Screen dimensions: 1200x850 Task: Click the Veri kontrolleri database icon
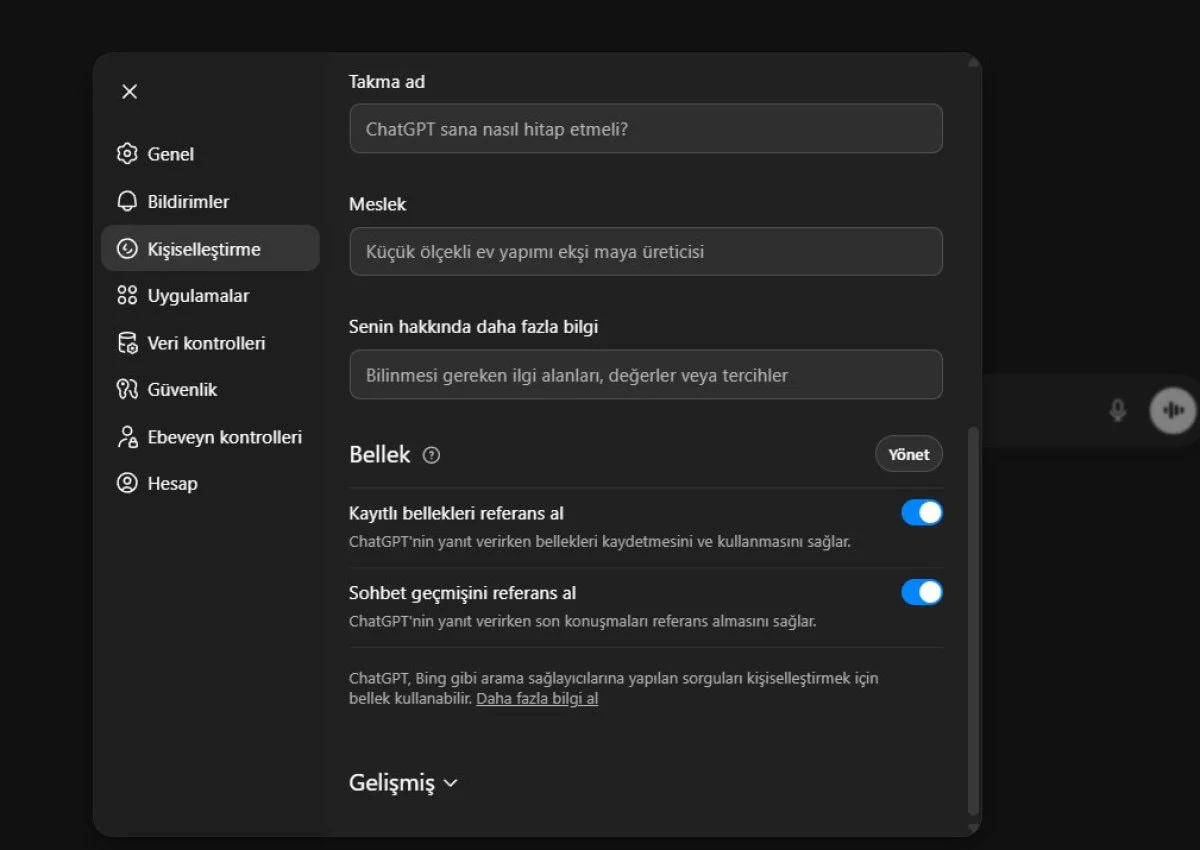coord(126,342)
